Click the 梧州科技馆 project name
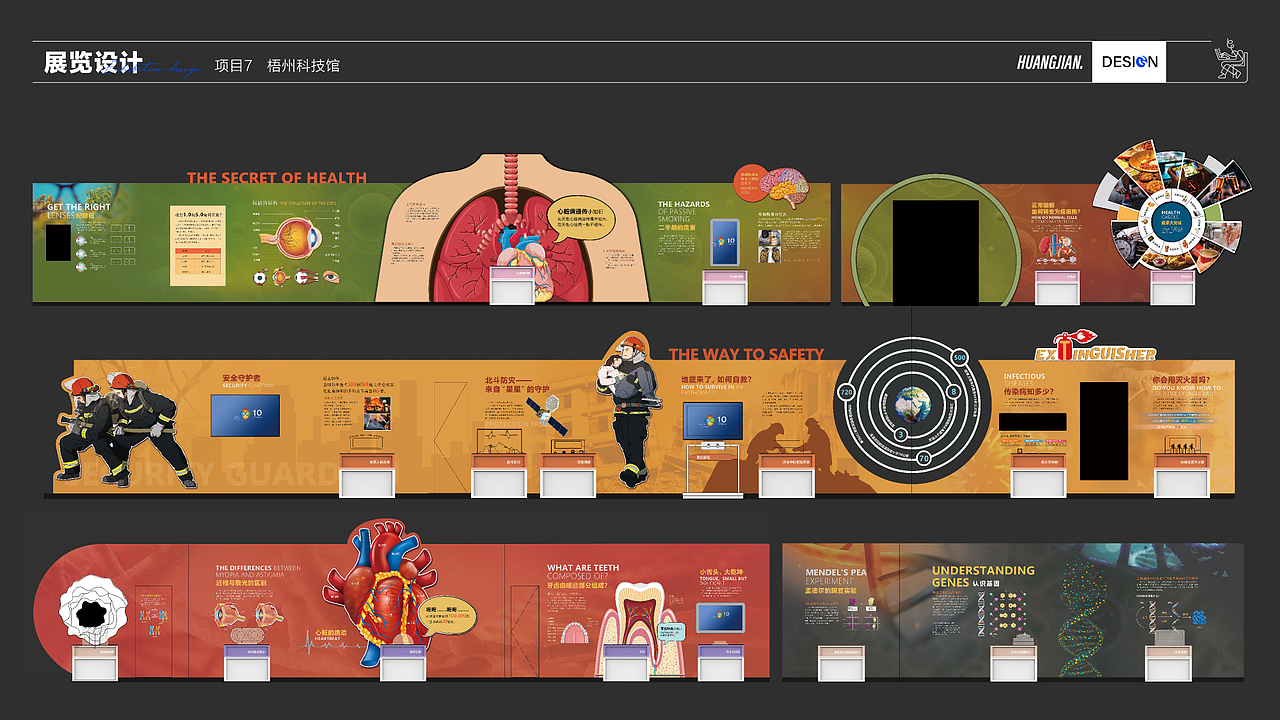 (x=303, y=65)
